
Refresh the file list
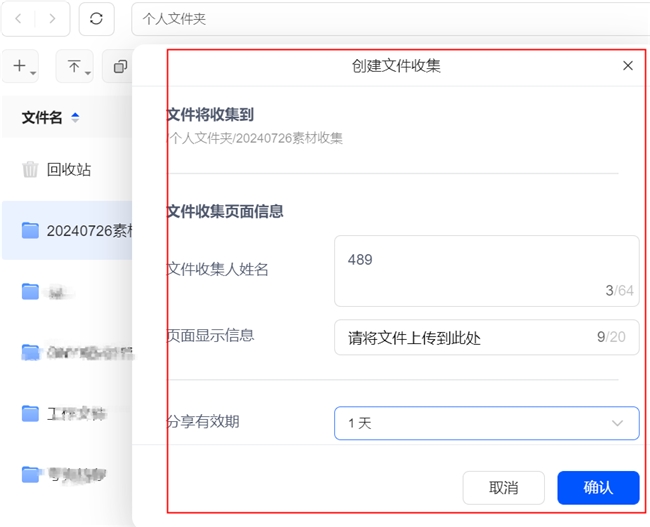96,19
